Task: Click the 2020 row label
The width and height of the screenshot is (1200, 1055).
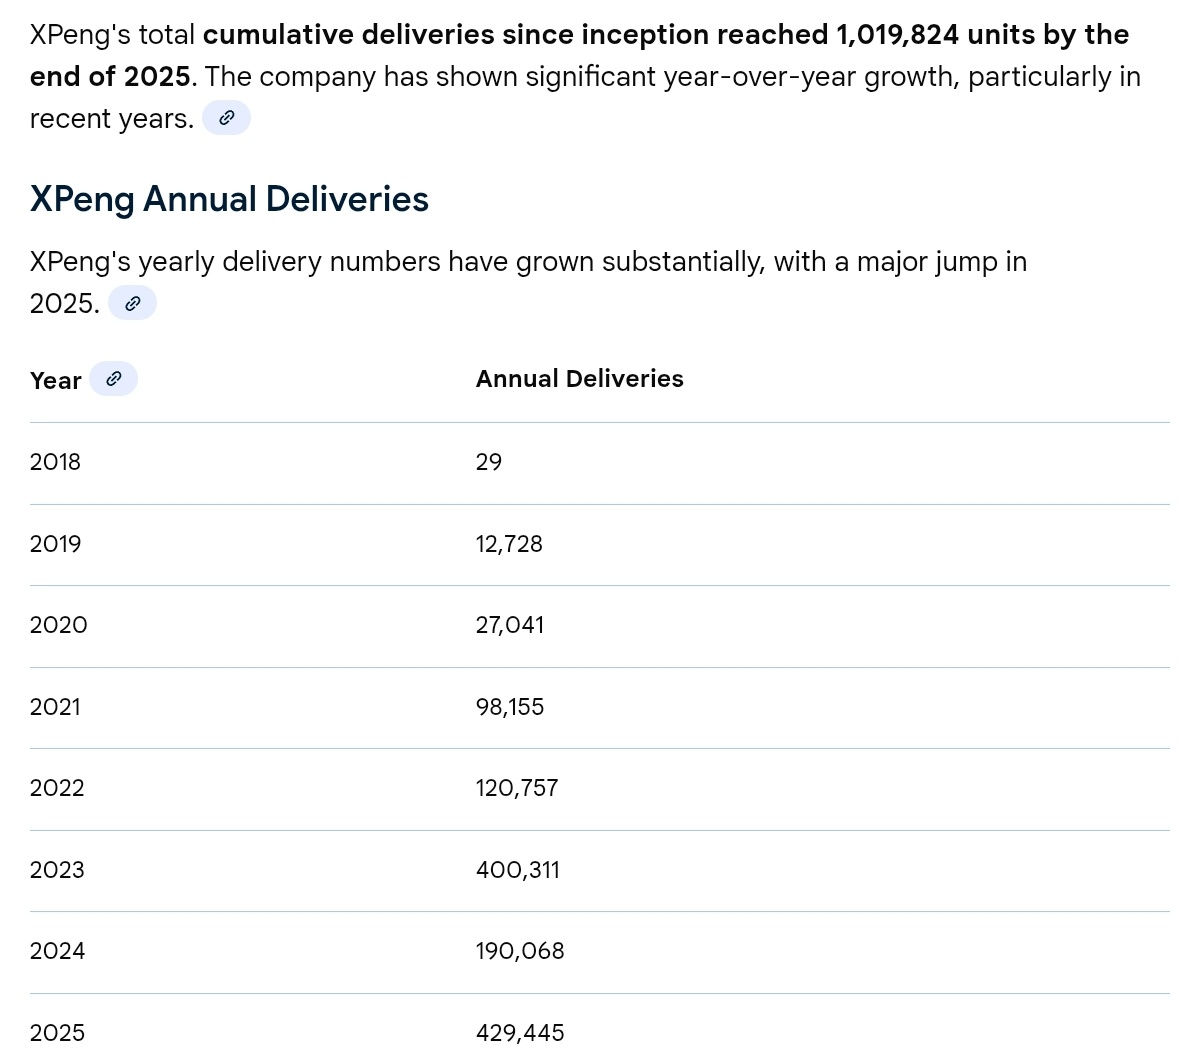Action: (59, 625)
